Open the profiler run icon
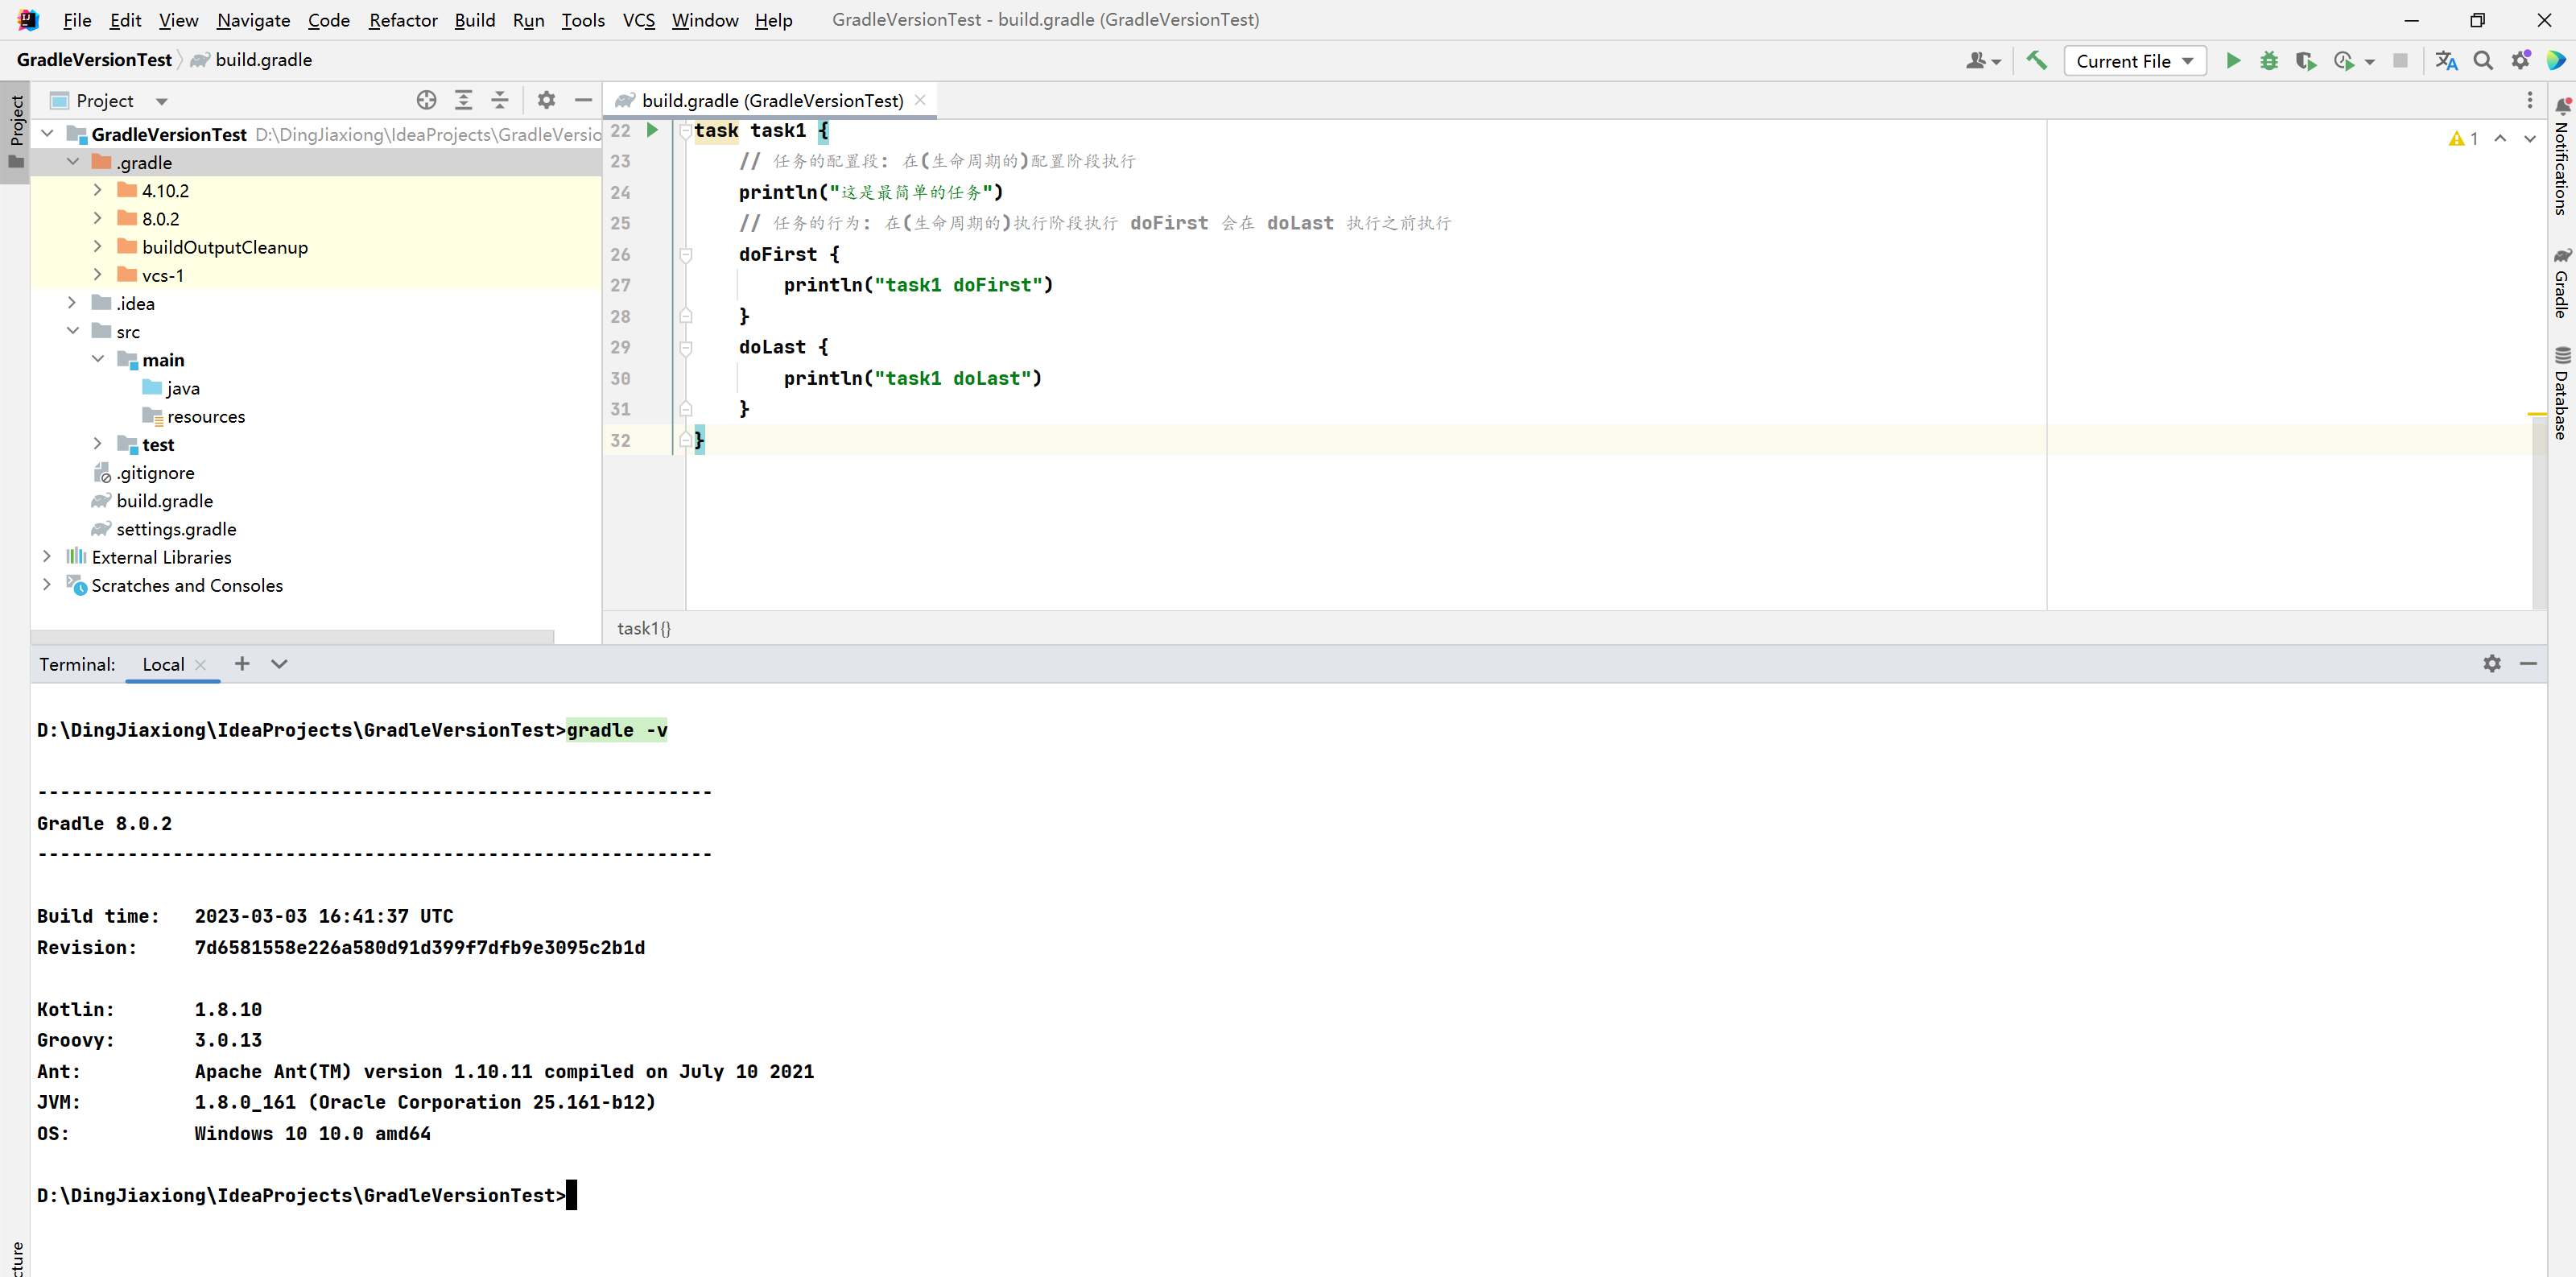This screenshot has height=1277, width=2576. pyautogui.click(x=2344, y=61)
